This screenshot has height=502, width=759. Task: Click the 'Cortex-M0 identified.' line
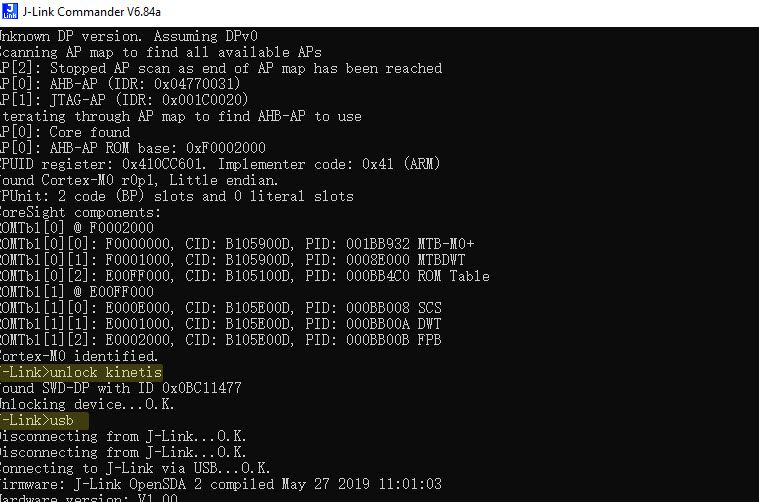tap(78, 356)
